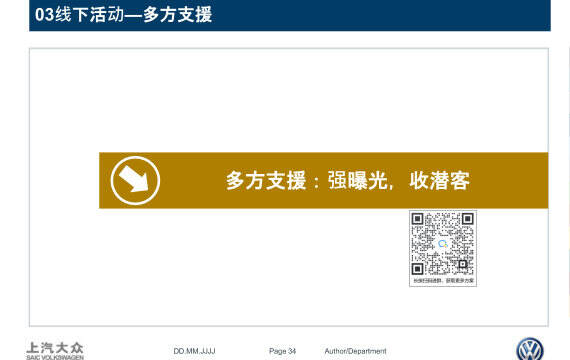
Task: Click the banner text 收潜客
Action: pos(439,180)
